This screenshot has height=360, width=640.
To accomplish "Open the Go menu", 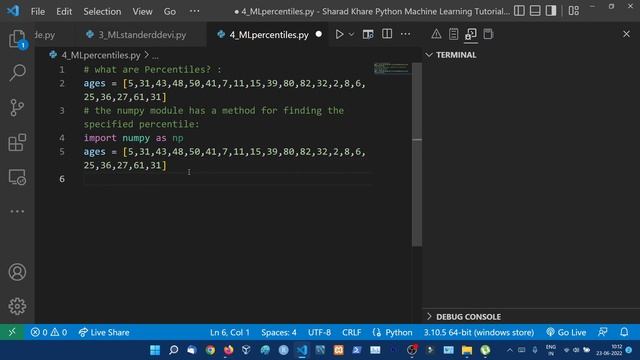I will tap(170, 11).
